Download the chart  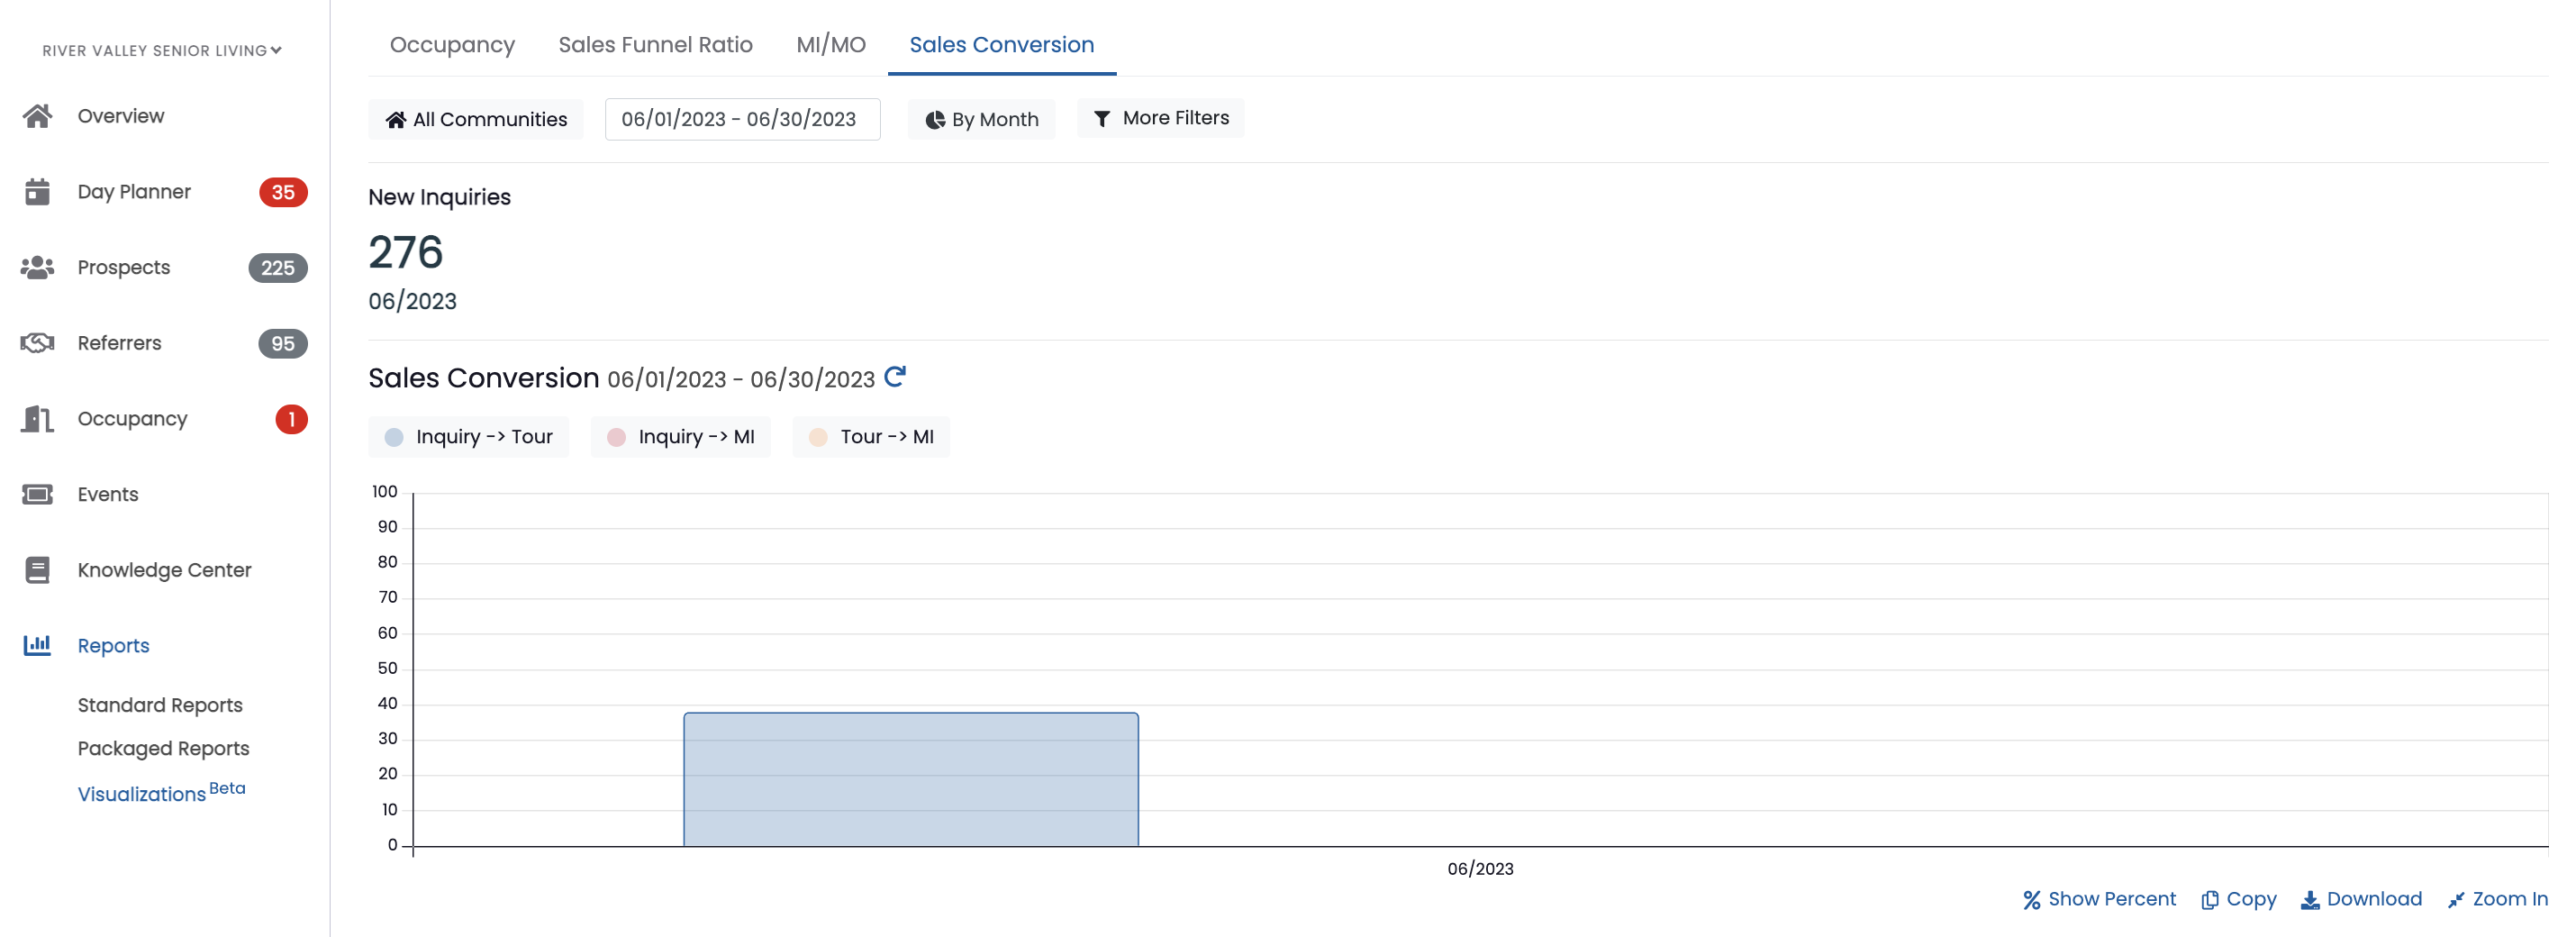(x=2361, y=899)
